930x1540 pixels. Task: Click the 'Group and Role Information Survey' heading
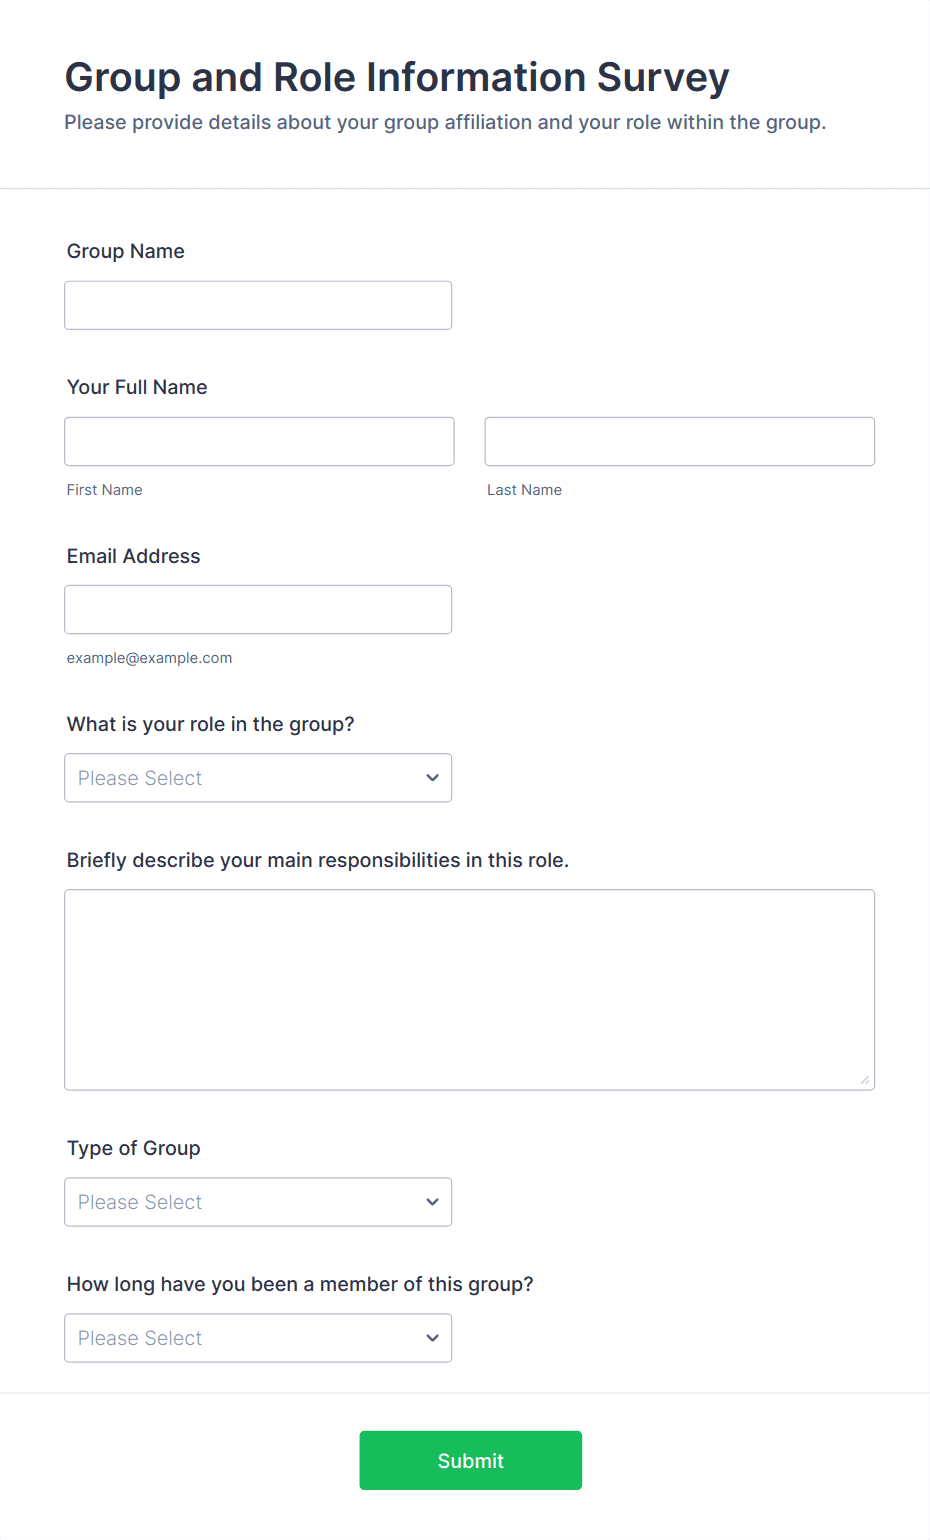click(397, 77)
